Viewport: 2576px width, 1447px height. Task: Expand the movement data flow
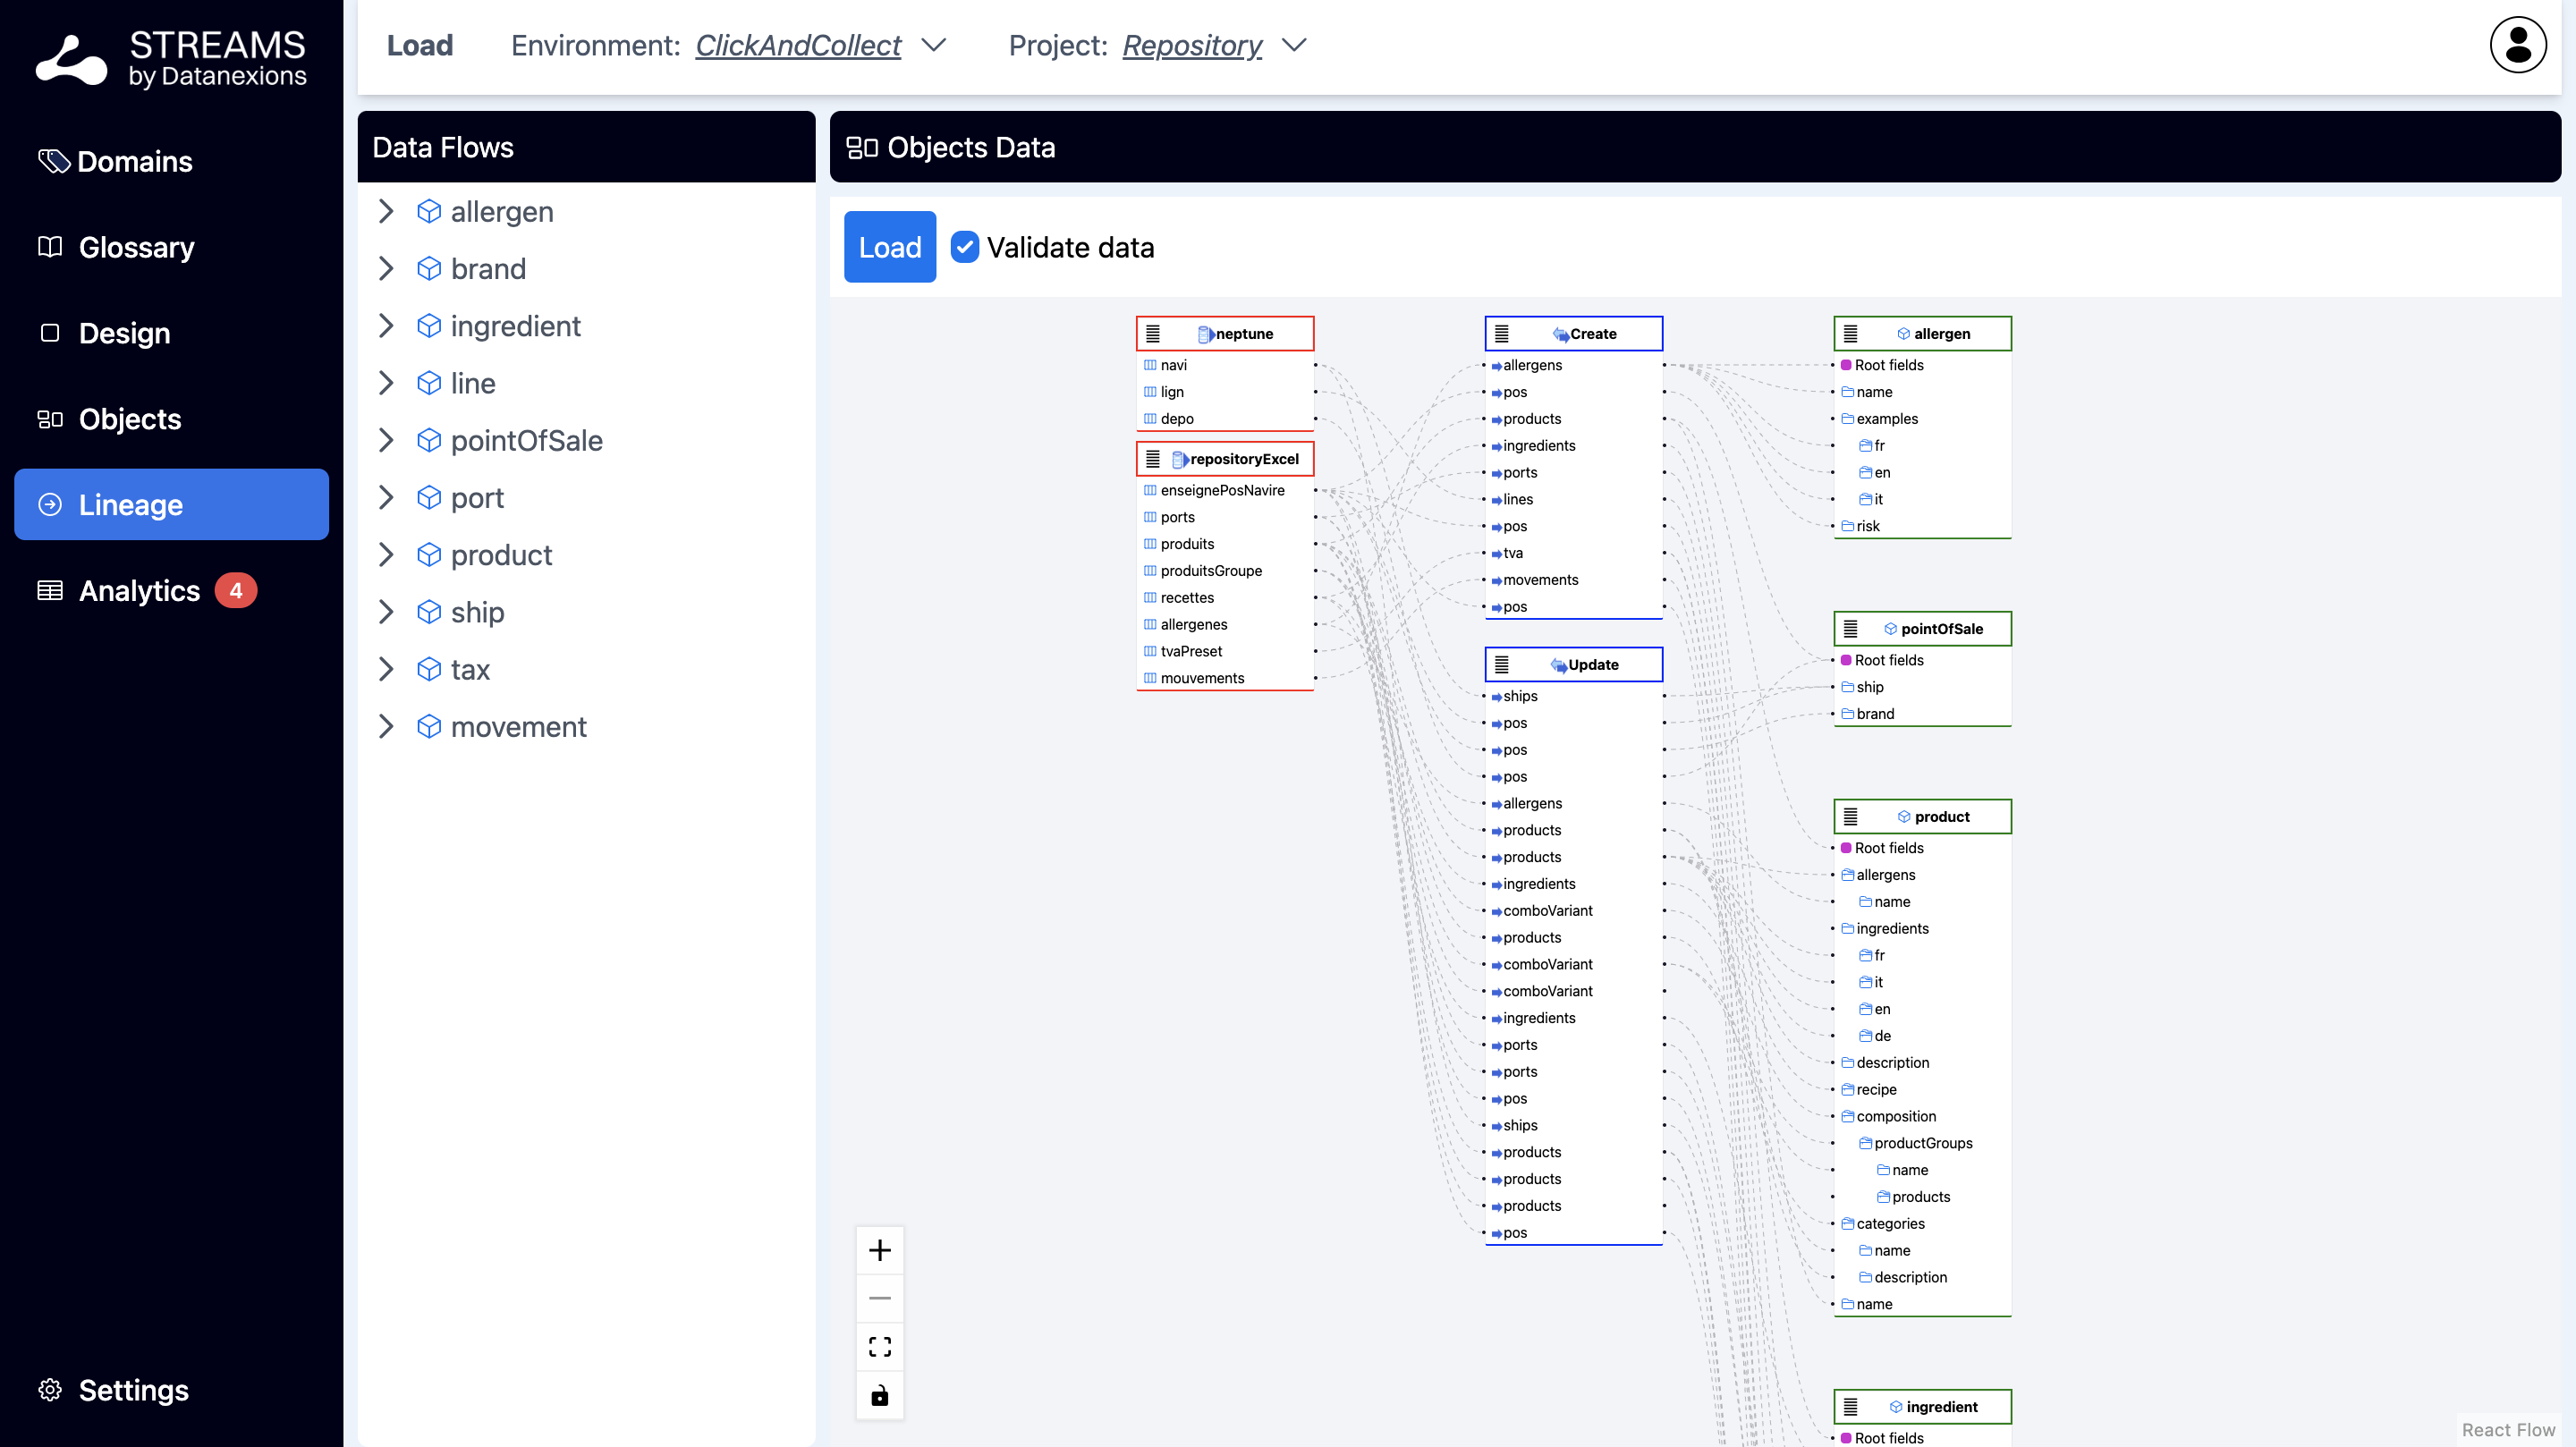(387, 726)
